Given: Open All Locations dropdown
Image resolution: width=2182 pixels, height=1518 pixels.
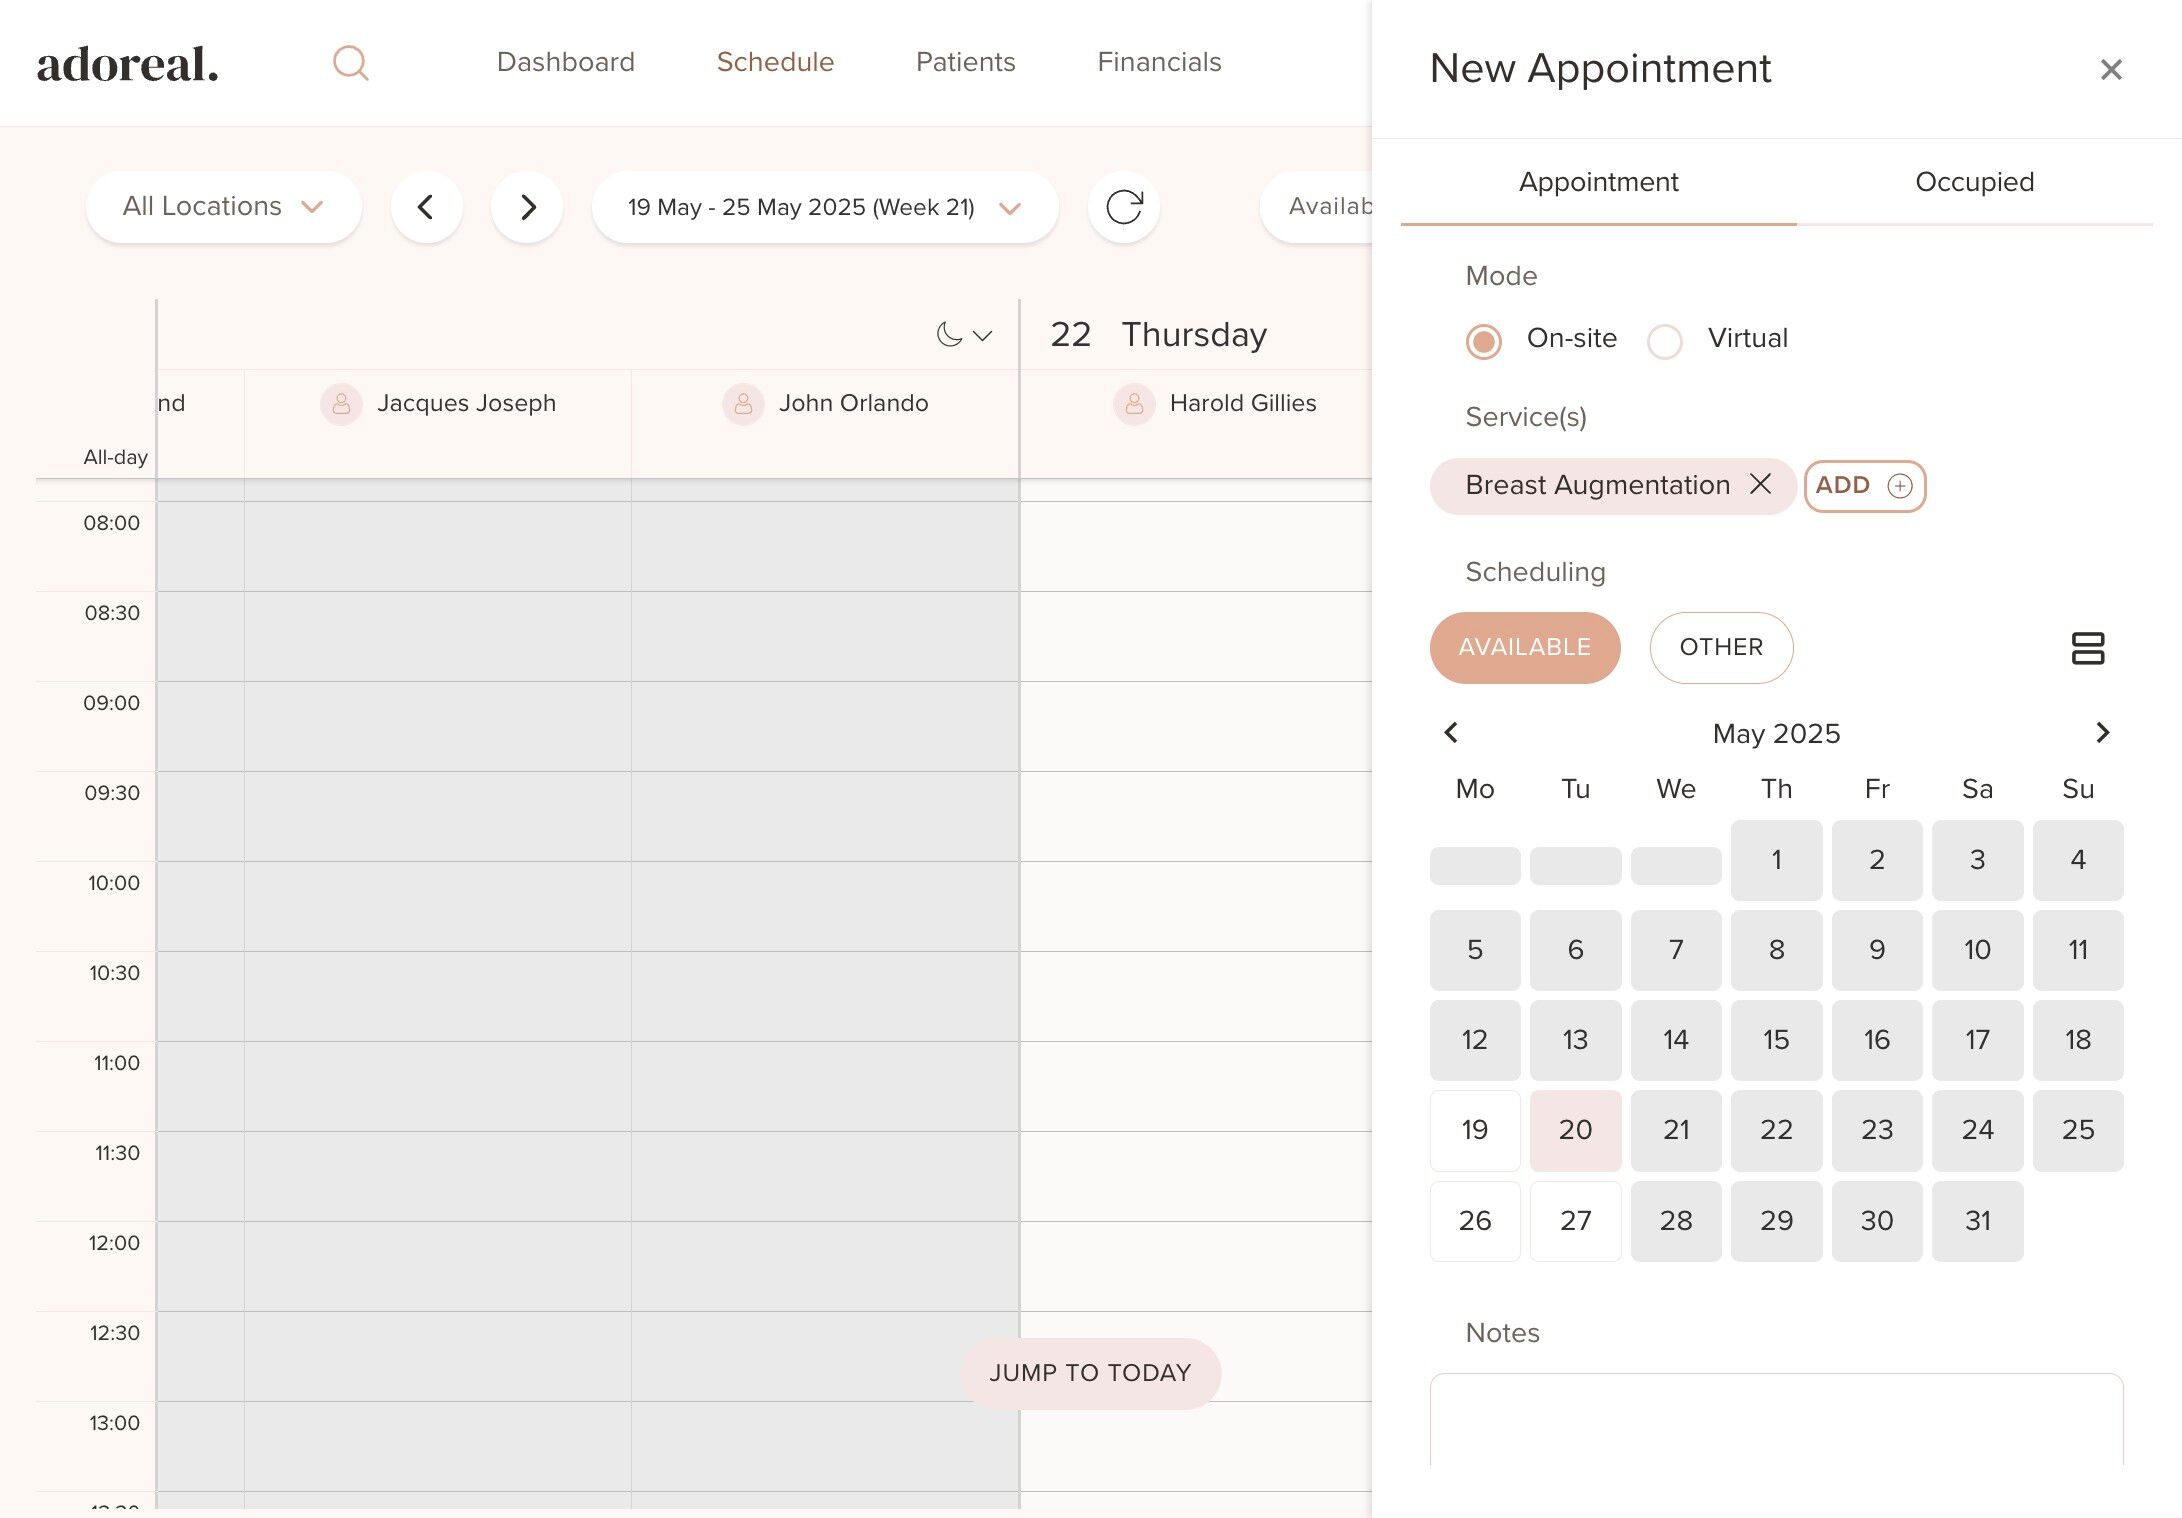Looking at the screenshot, I should coord(223,206).
